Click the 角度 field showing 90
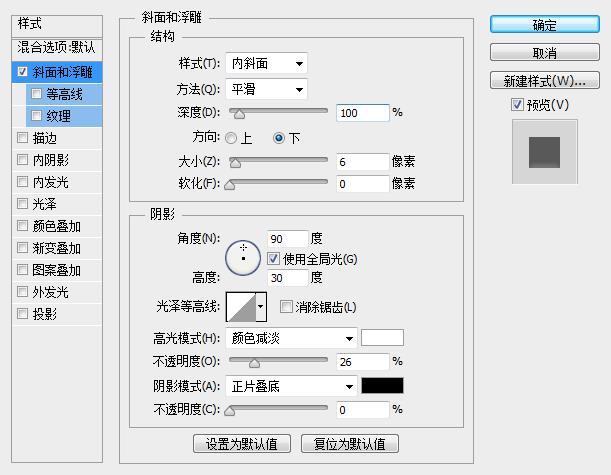 (x=288, y=238)
